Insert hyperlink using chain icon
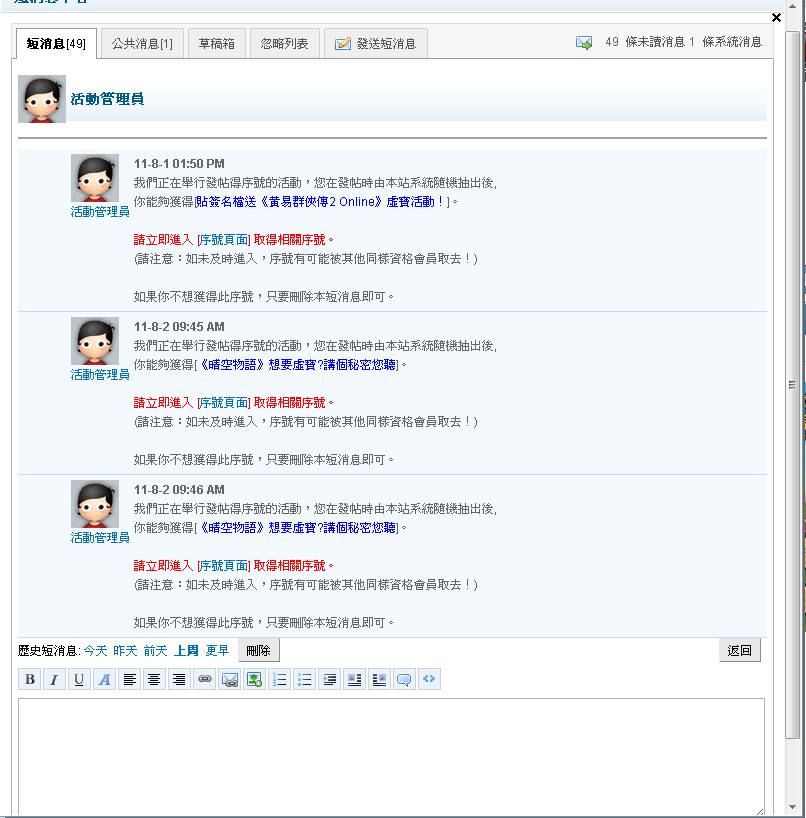 click(204, 680)
